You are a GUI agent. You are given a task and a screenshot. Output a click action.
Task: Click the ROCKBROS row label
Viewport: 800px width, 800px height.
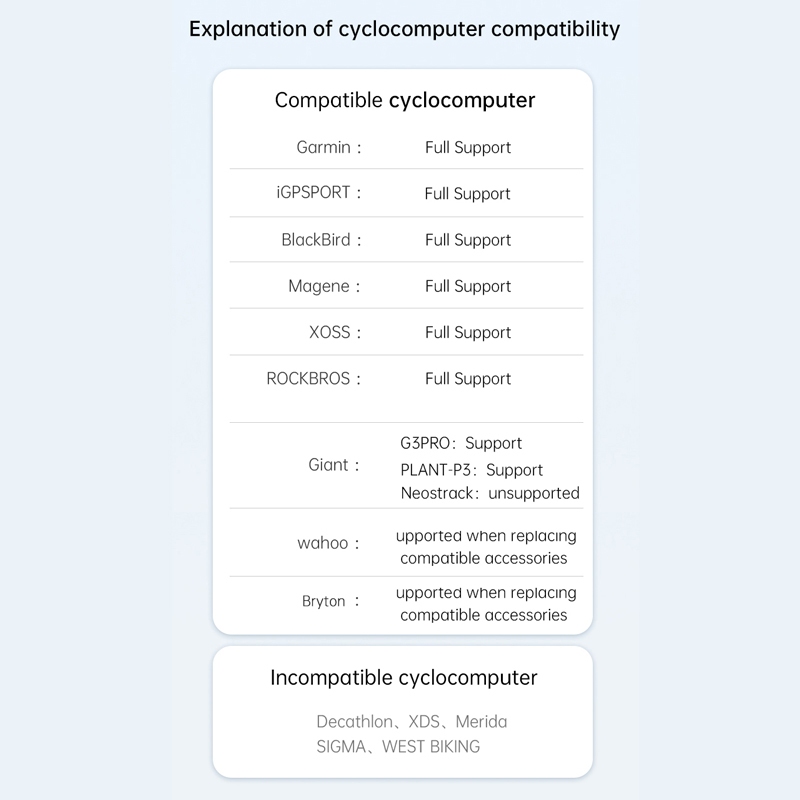308,379
